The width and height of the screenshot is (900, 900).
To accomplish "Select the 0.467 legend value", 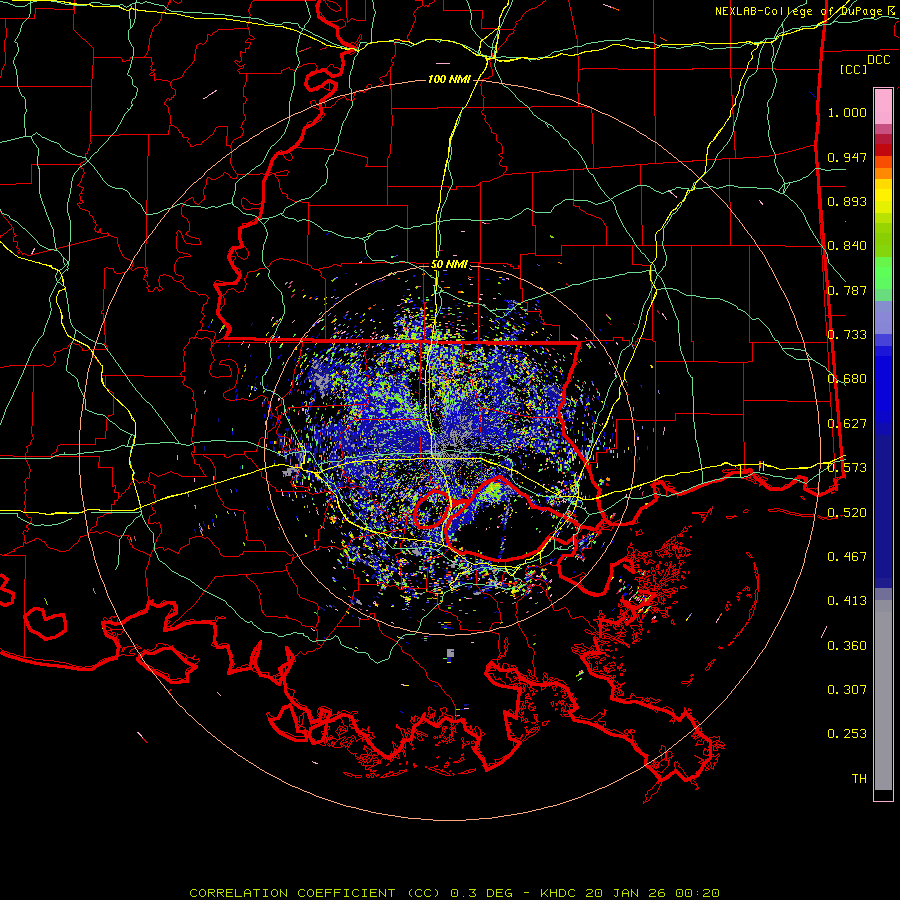I will pyautogui.click(x=847, y=557).
